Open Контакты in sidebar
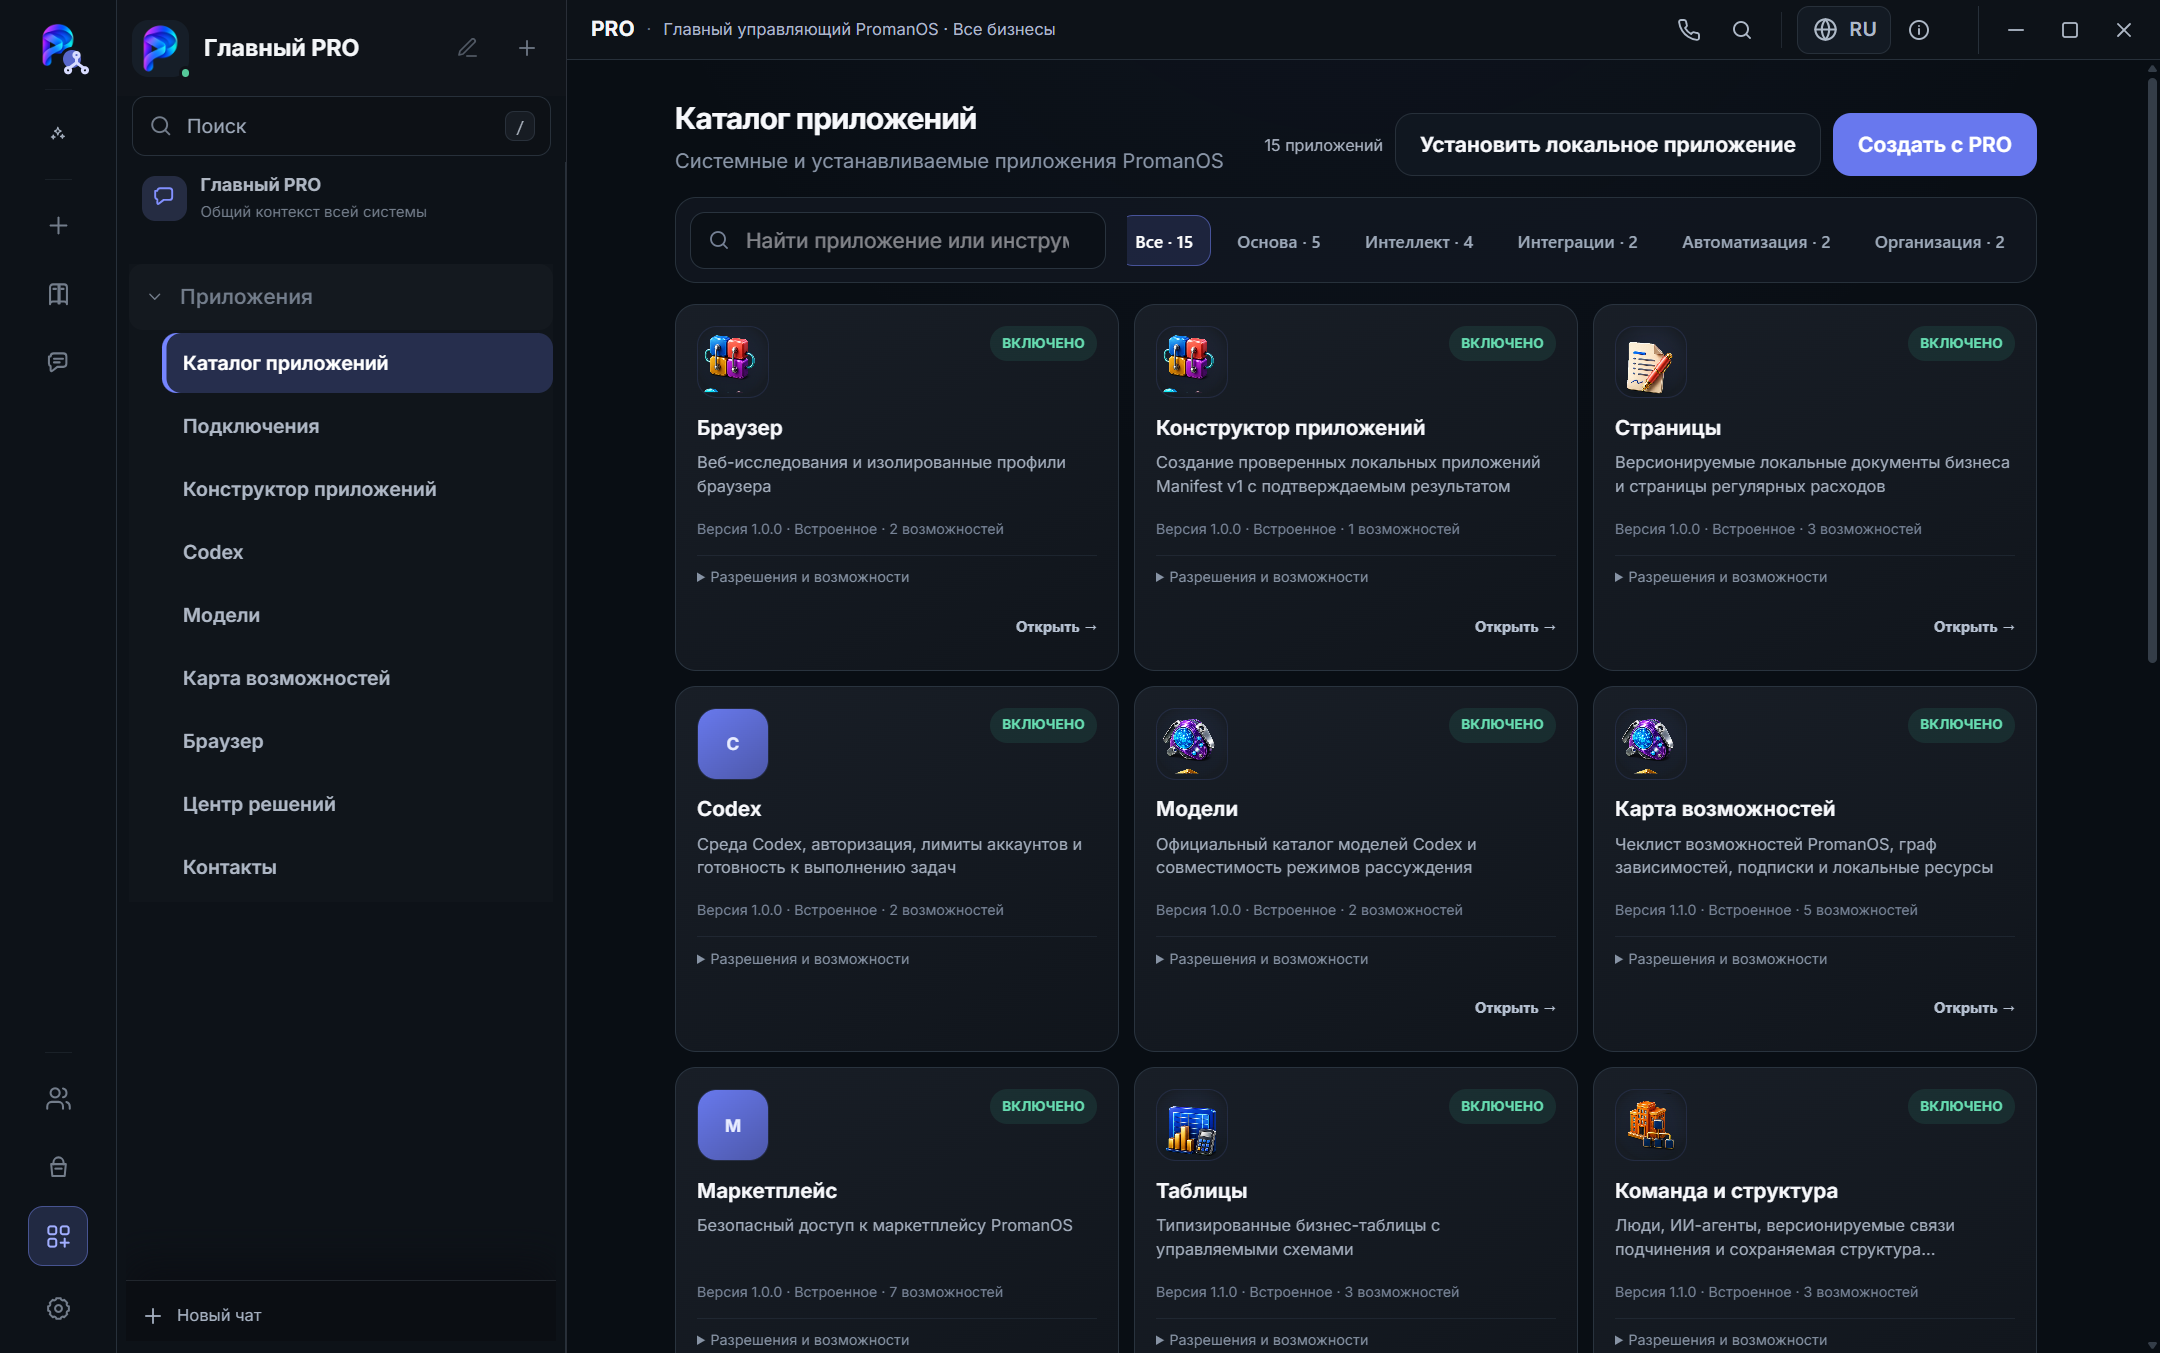The width and height of the screenshot is (2160, 1353). pos(357,867)
